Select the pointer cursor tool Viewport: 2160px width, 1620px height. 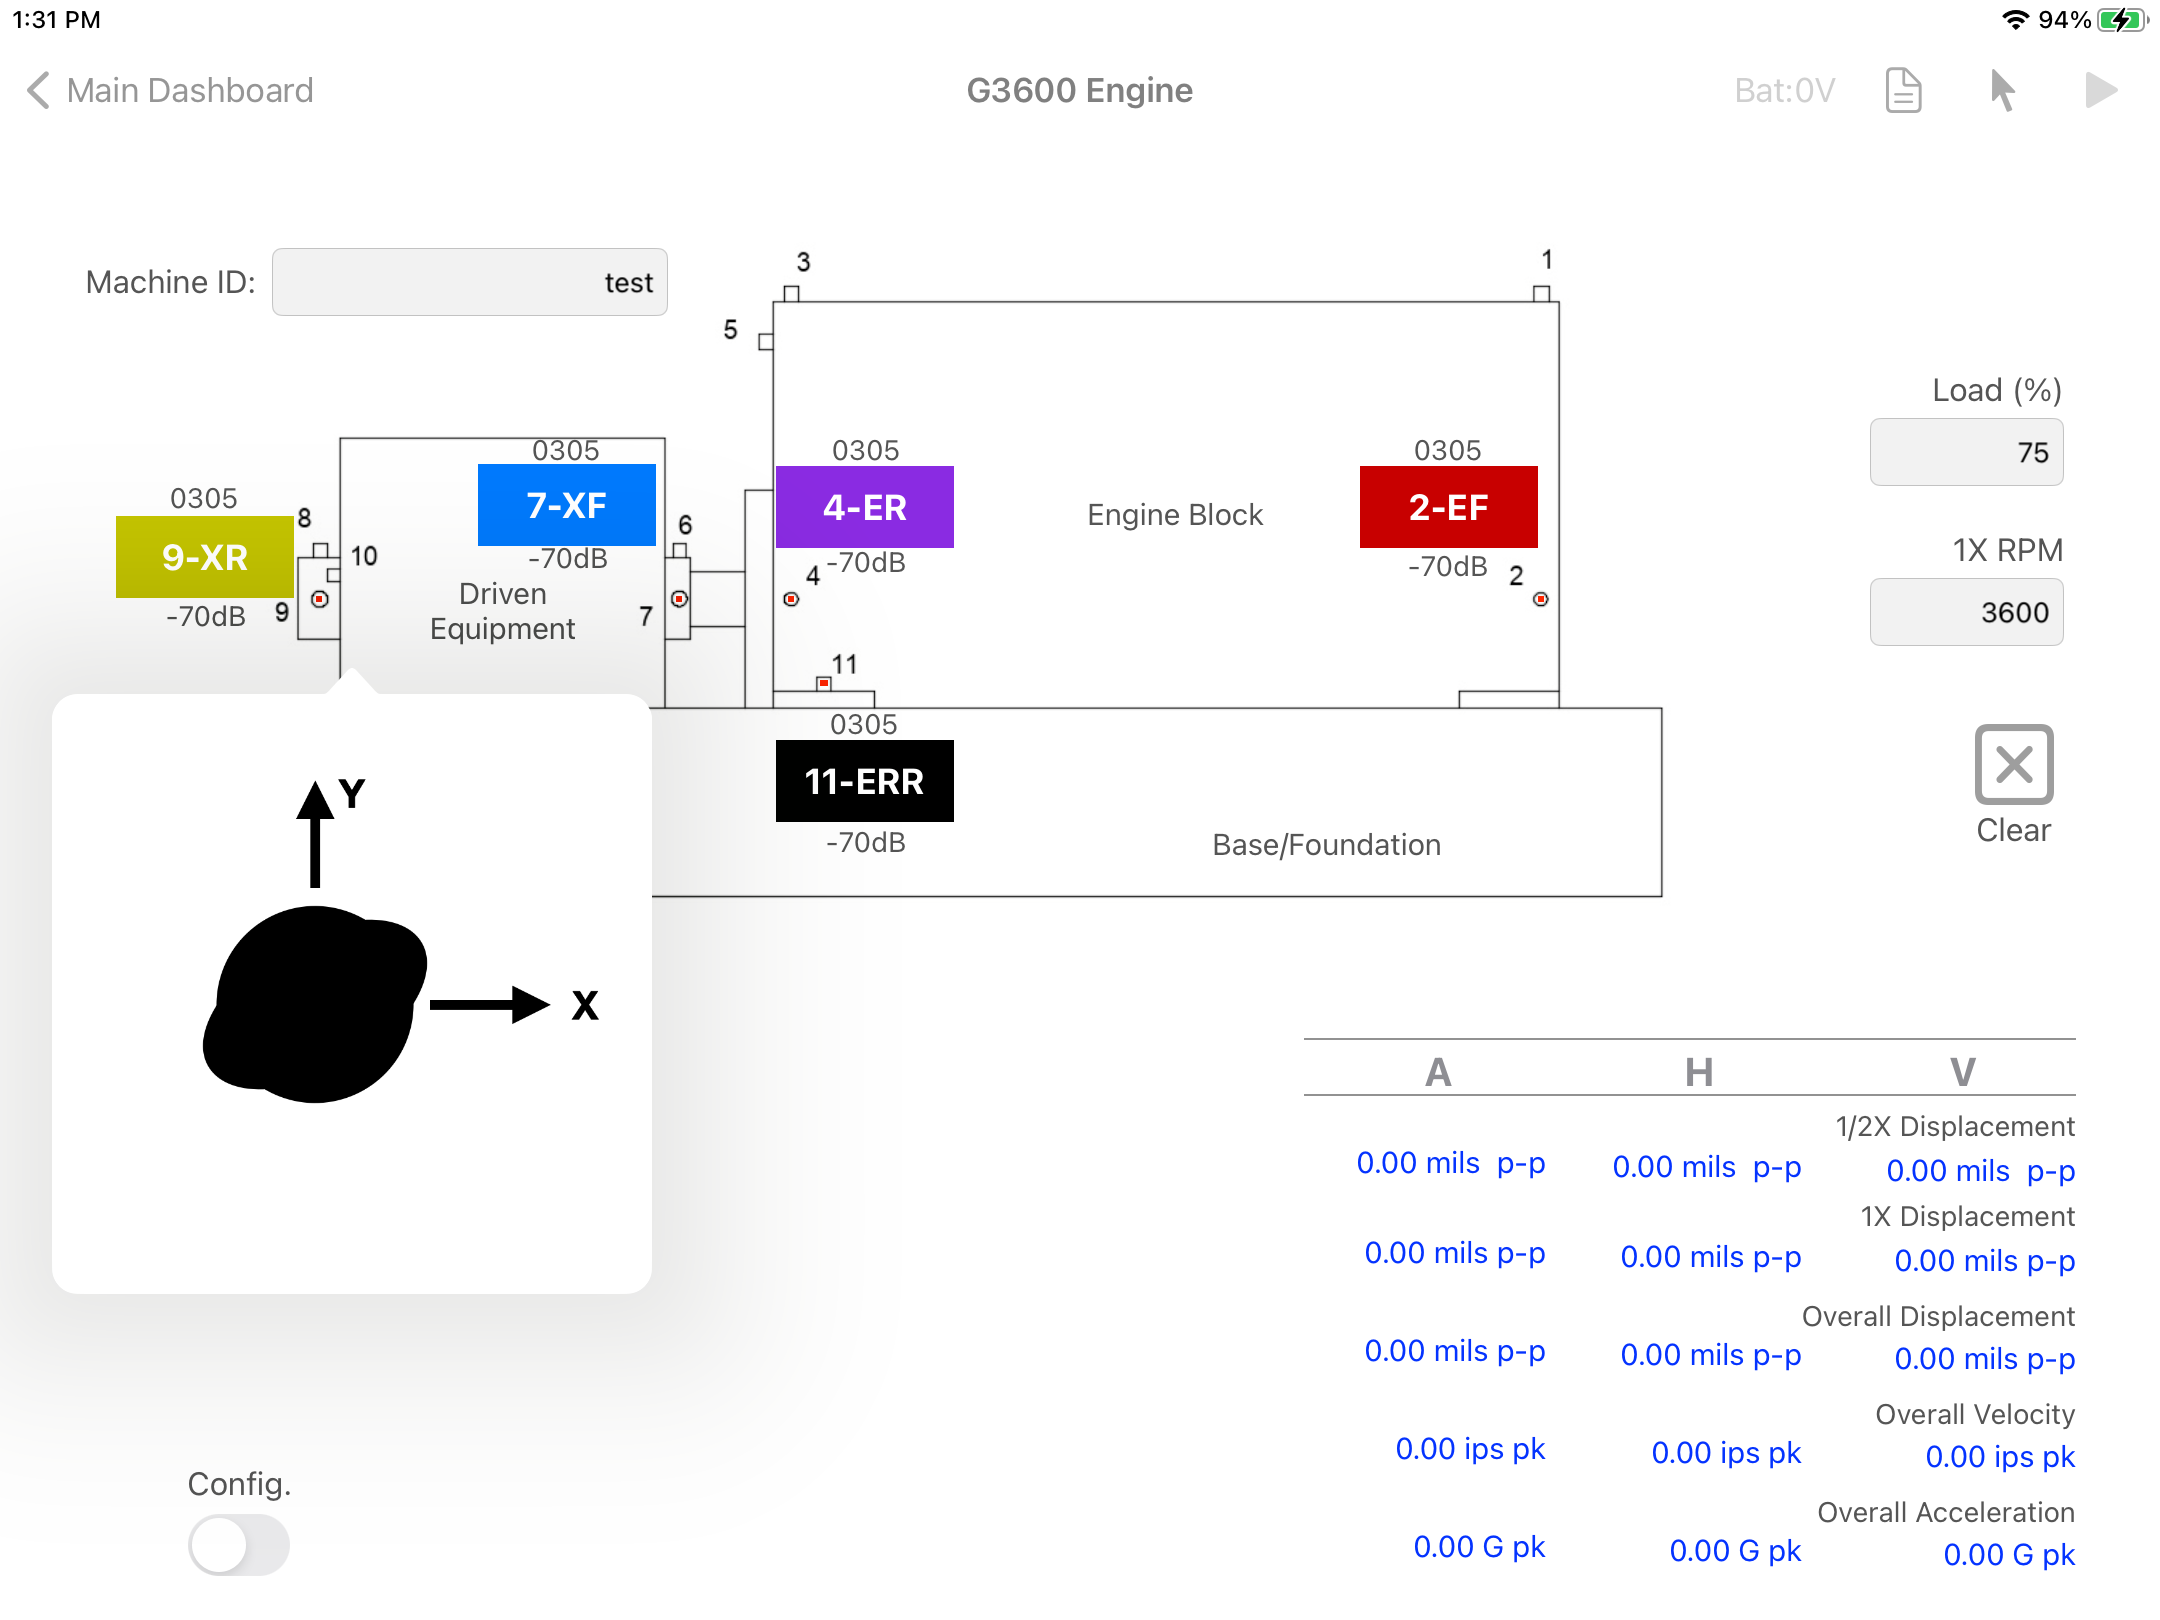(x=2002, y=91)
